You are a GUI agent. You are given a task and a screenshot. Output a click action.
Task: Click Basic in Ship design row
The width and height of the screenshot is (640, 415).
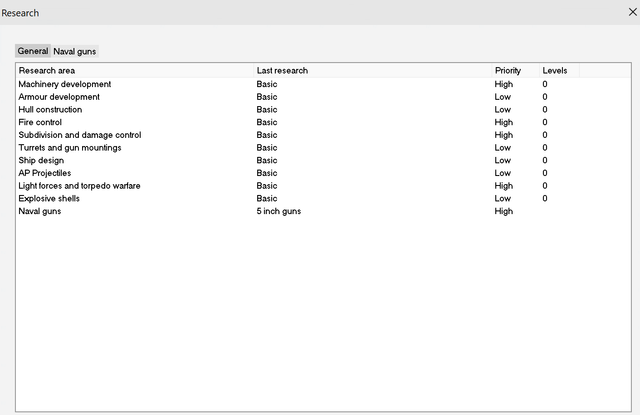pyautogui.click(x=267, y=160)
